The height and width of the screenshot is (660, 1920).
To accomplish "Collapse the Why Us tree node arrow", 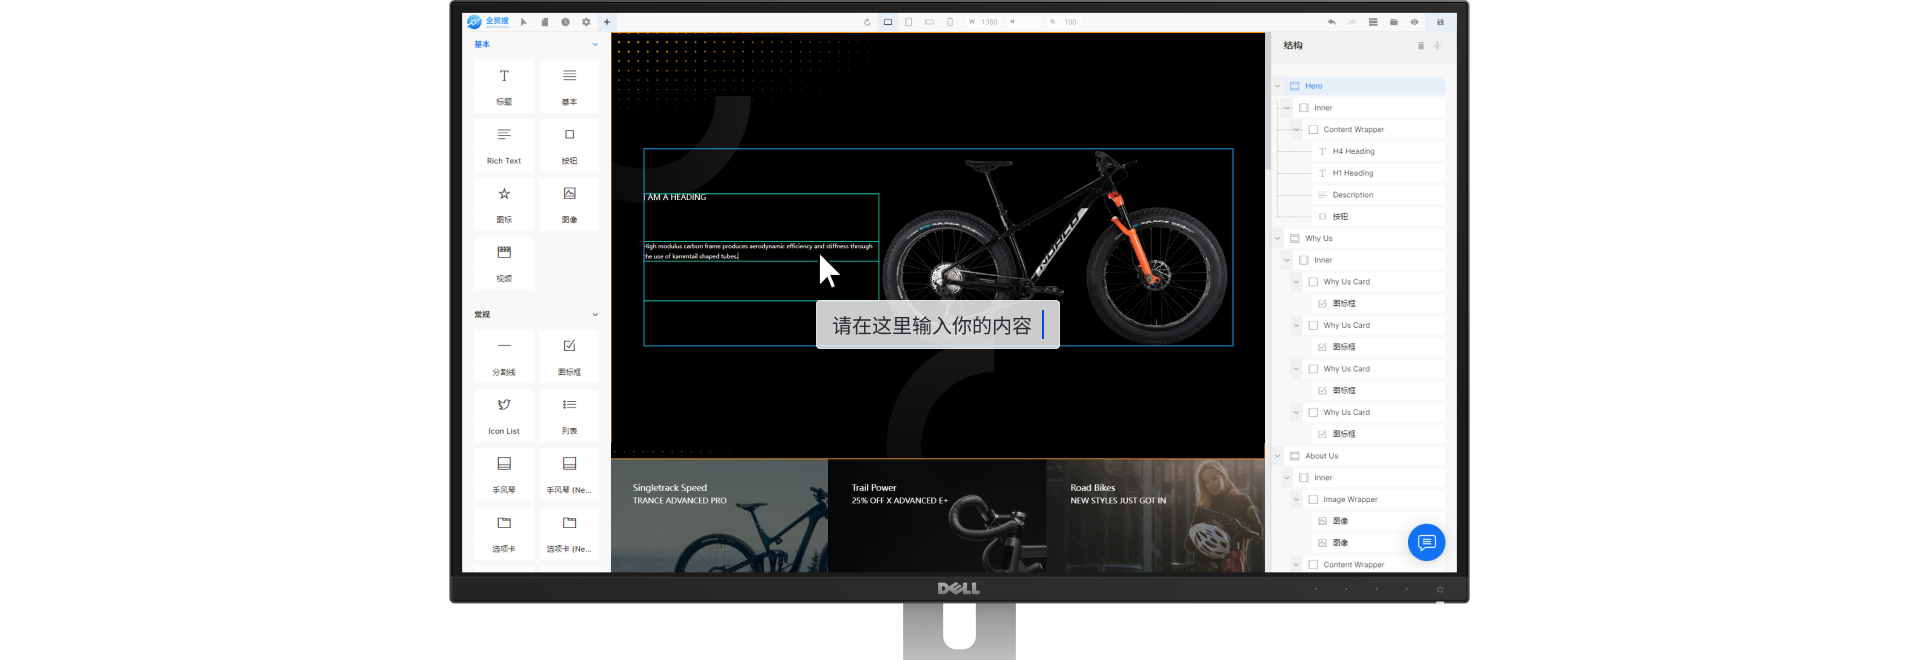I will [1277, 238].
